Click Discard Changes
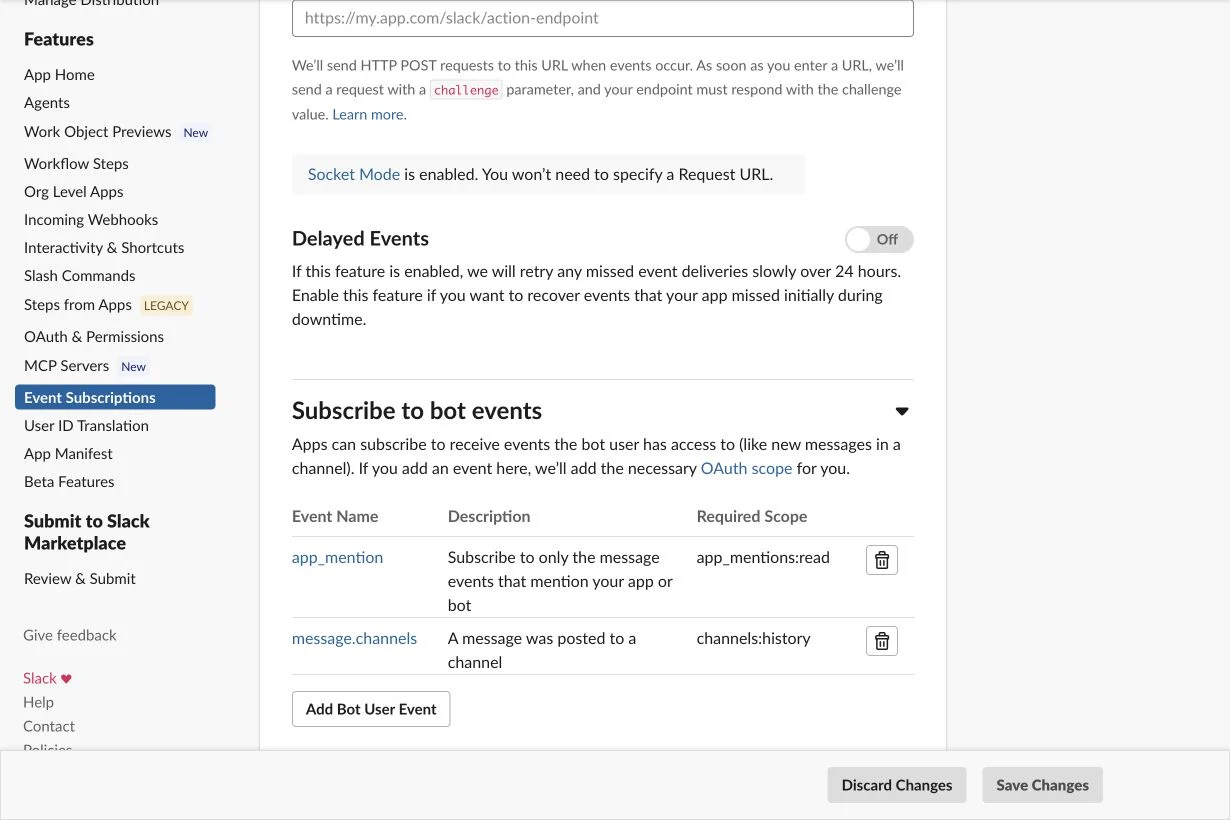The height and width of the screenshot is (820, 1230). pyautogui.click(x=897, y=785)
